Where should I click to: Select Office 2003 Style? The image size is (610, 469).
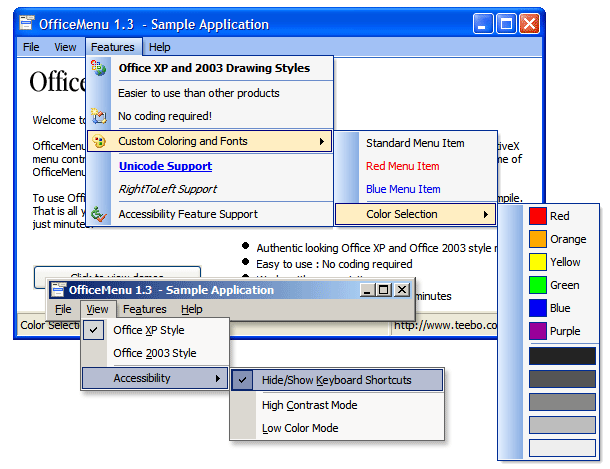155,353
